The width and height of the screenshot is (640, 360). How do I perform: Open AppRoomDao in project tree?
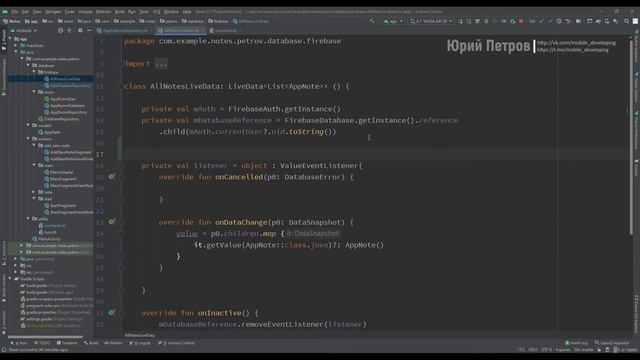[x=60, y=99]
